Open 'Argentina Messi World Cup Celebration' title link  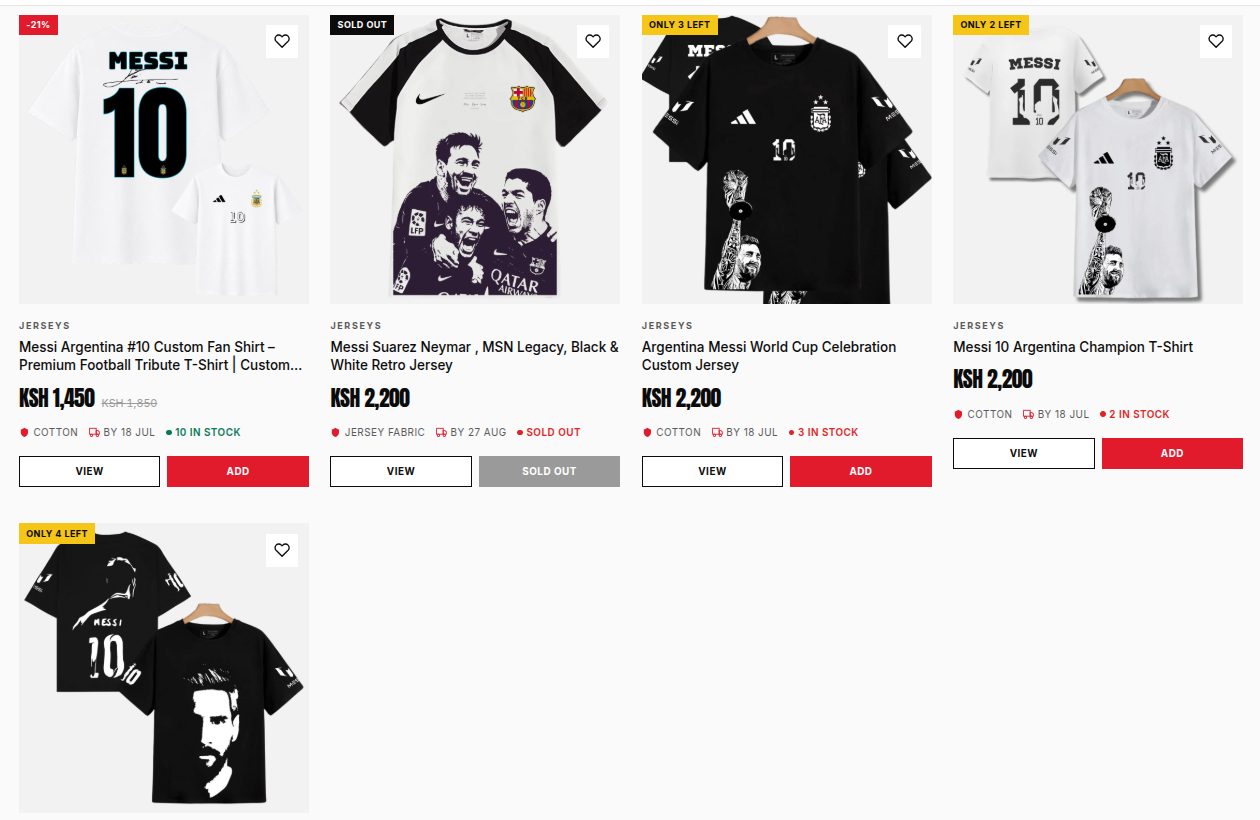click(769, 356)
